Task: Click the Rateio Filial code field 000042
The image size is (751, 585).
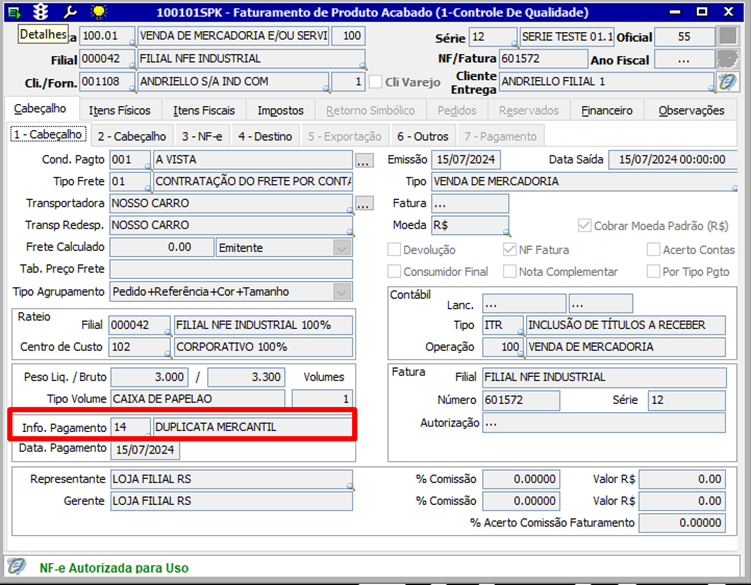Action: (139, 325)
